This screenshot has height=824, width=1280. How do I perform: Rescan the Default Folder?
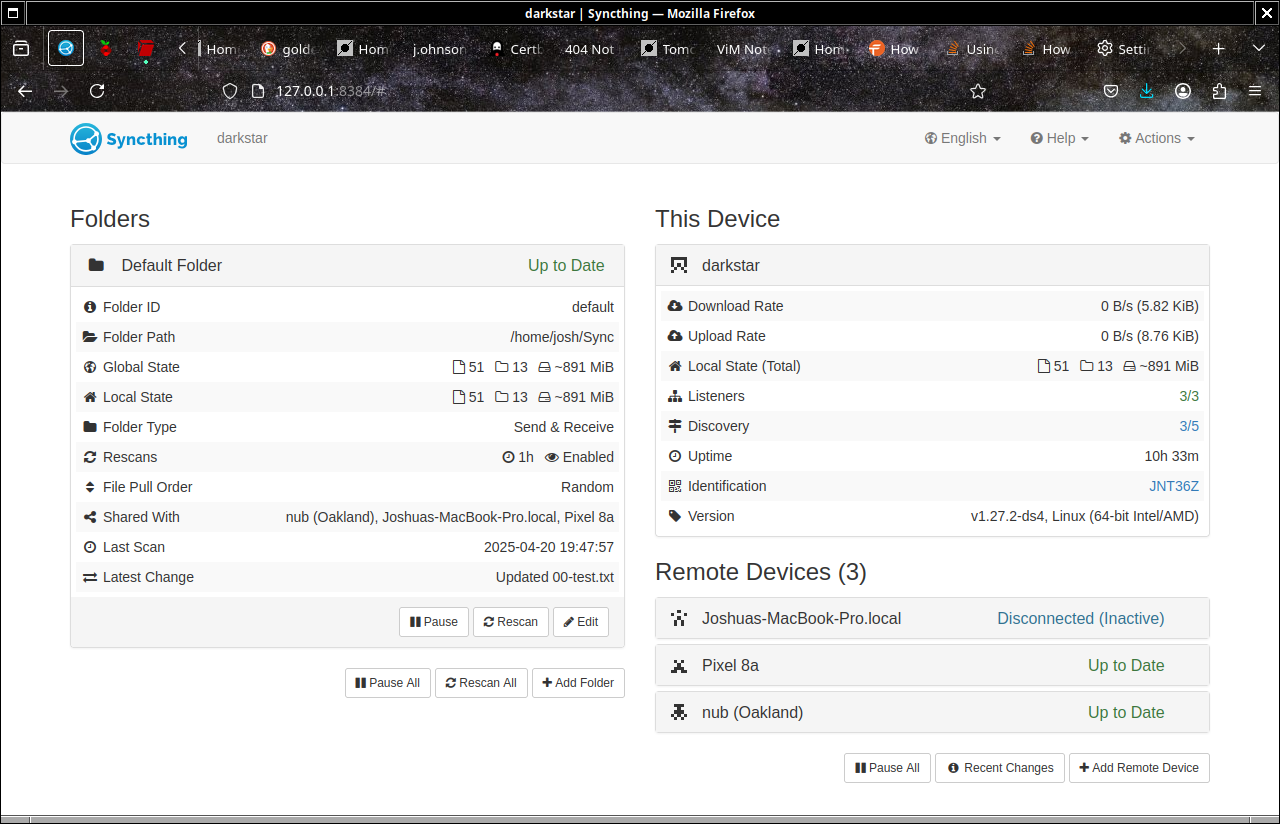(x=511, y=622)
